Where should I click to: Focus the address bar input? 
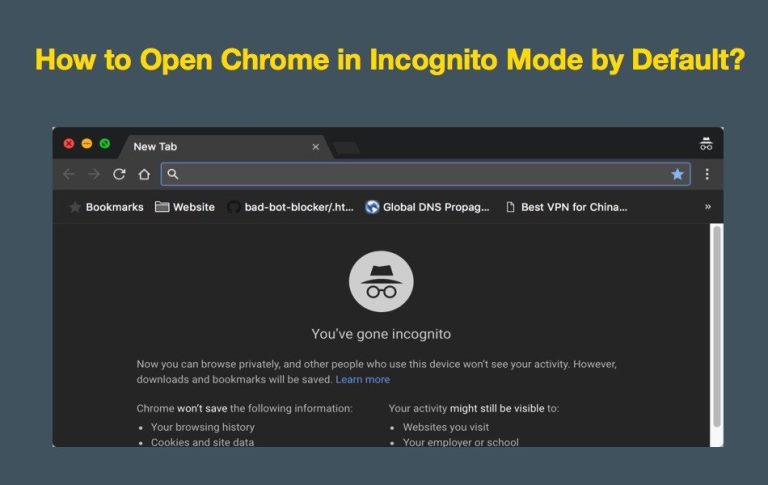[425, 174]
